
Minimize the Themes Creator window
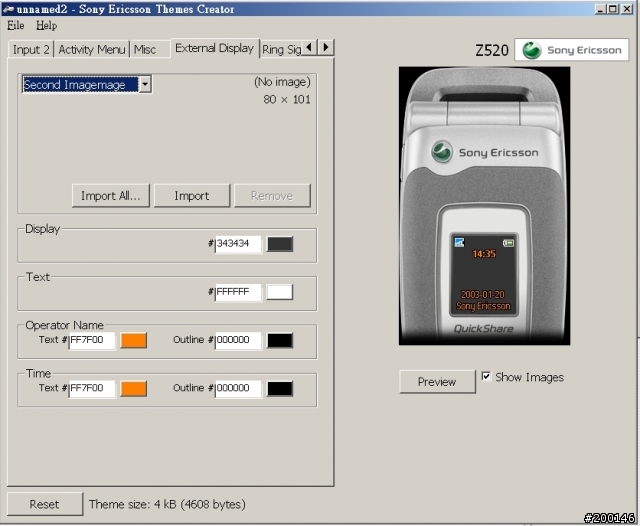tap(600, 9)
